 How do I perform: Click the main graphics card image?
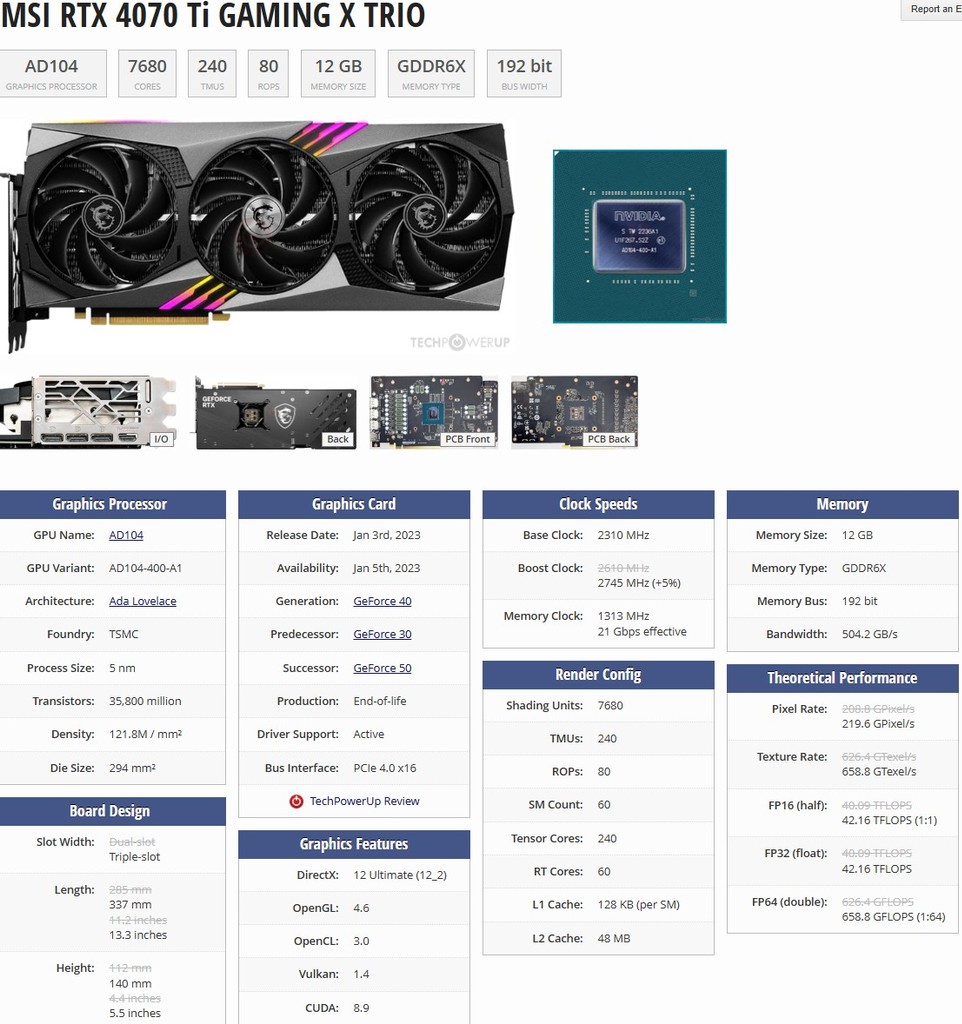coord(257,236)
